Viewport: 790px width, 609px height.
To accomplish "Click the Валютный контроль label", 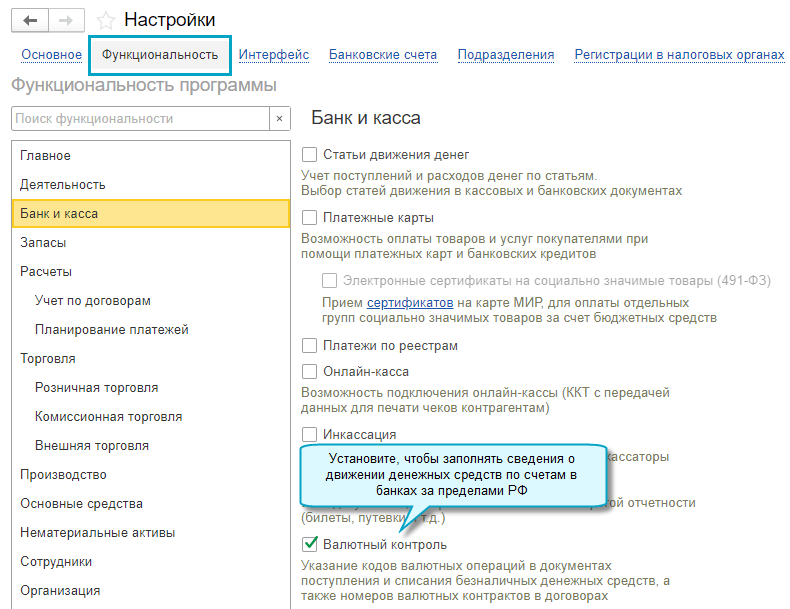I will [x=385, y=545].
